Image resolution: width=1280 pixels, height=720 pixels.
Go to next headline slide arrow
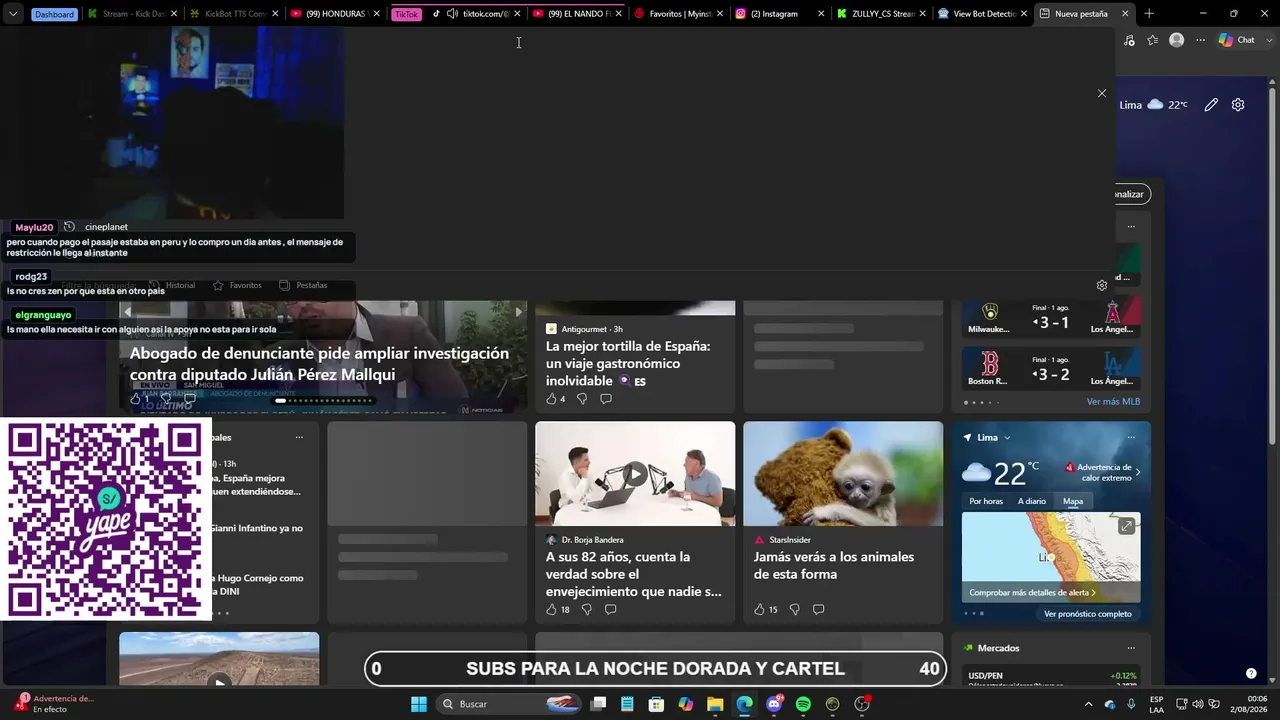pos(518,312)
